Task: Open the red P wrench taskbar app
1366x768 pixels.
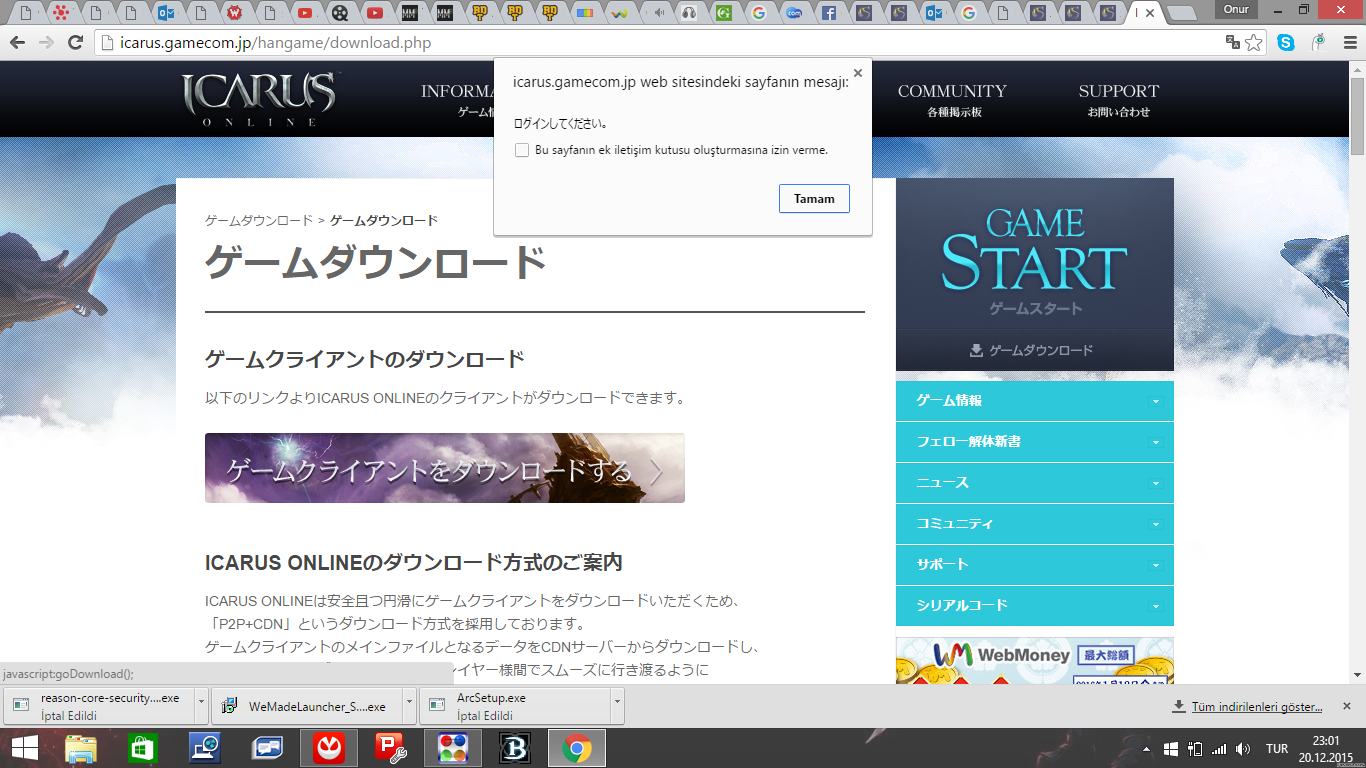Action: click(x=389, y=748)
